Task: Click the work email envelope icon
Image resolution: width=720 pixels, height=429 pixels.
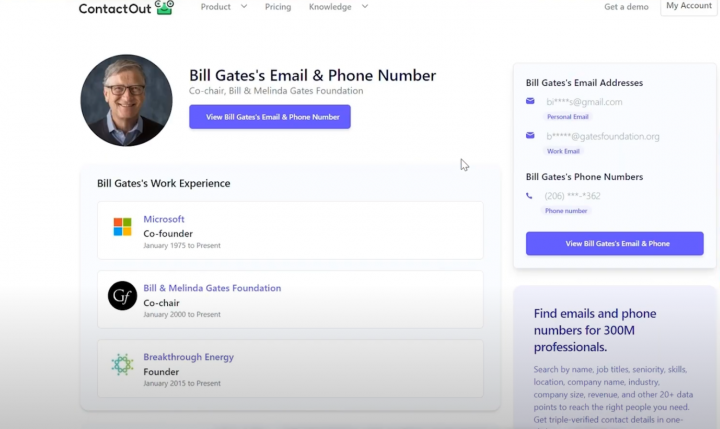Action: tap(530, 135)
